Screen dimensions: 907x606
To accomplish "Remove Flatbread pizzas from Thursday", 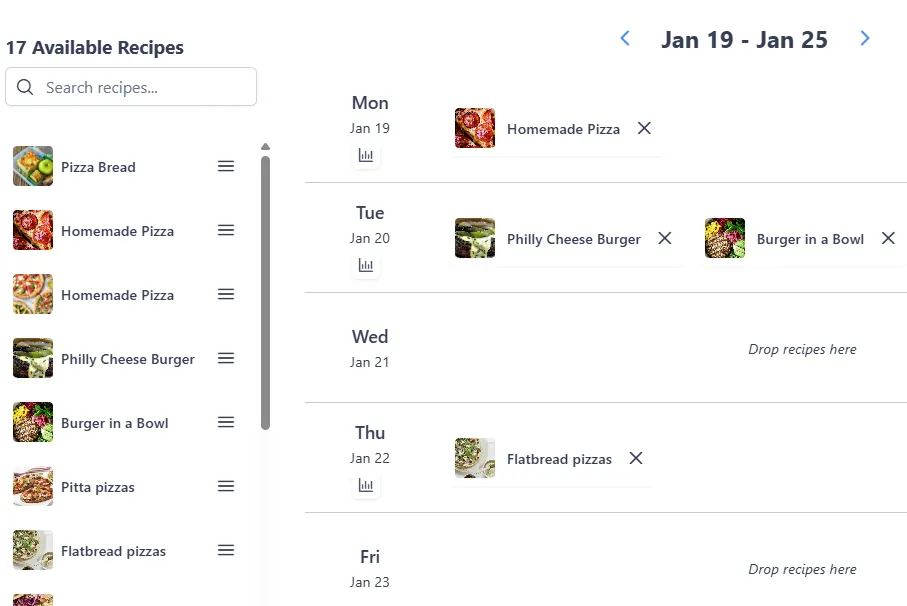I will pyautogui.click(x=636, y=458).
